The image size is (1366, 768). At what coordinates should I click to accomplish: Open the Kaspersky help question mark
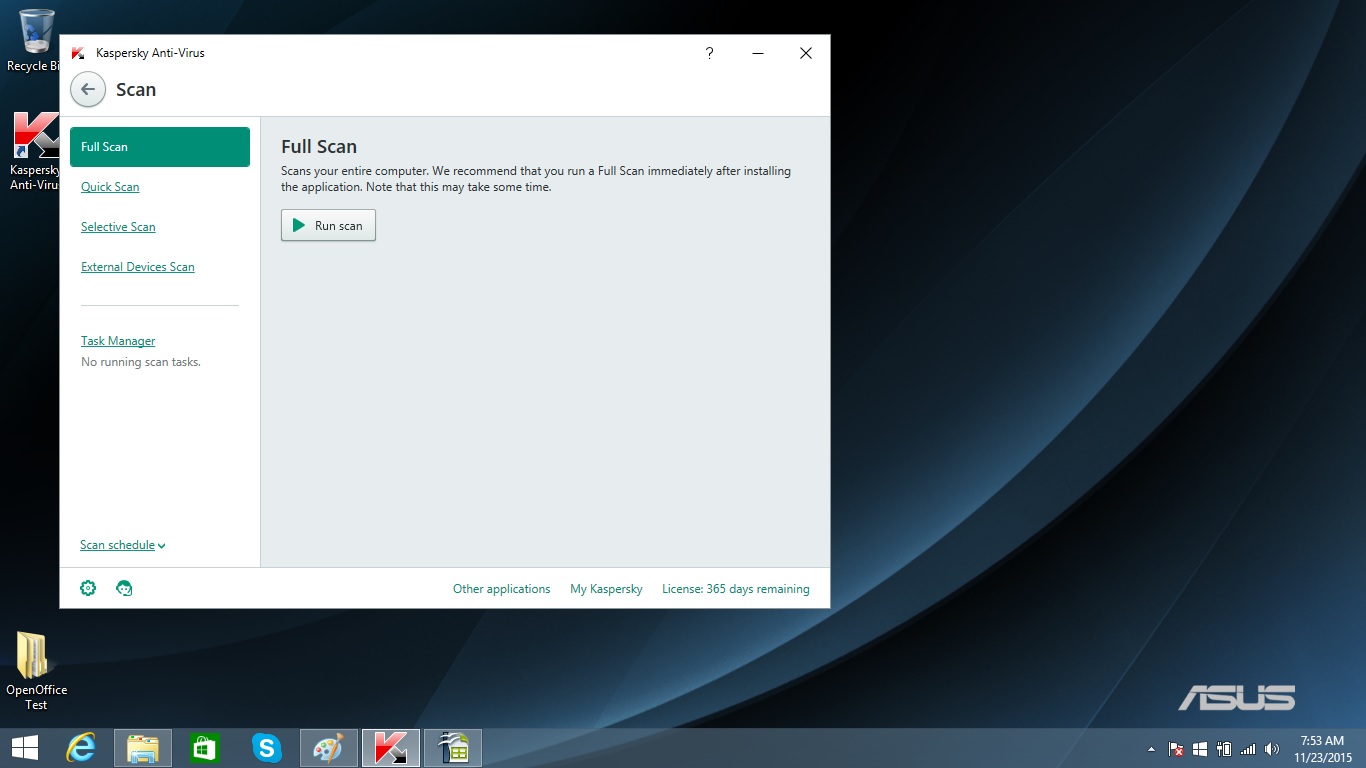click(709, 53)
